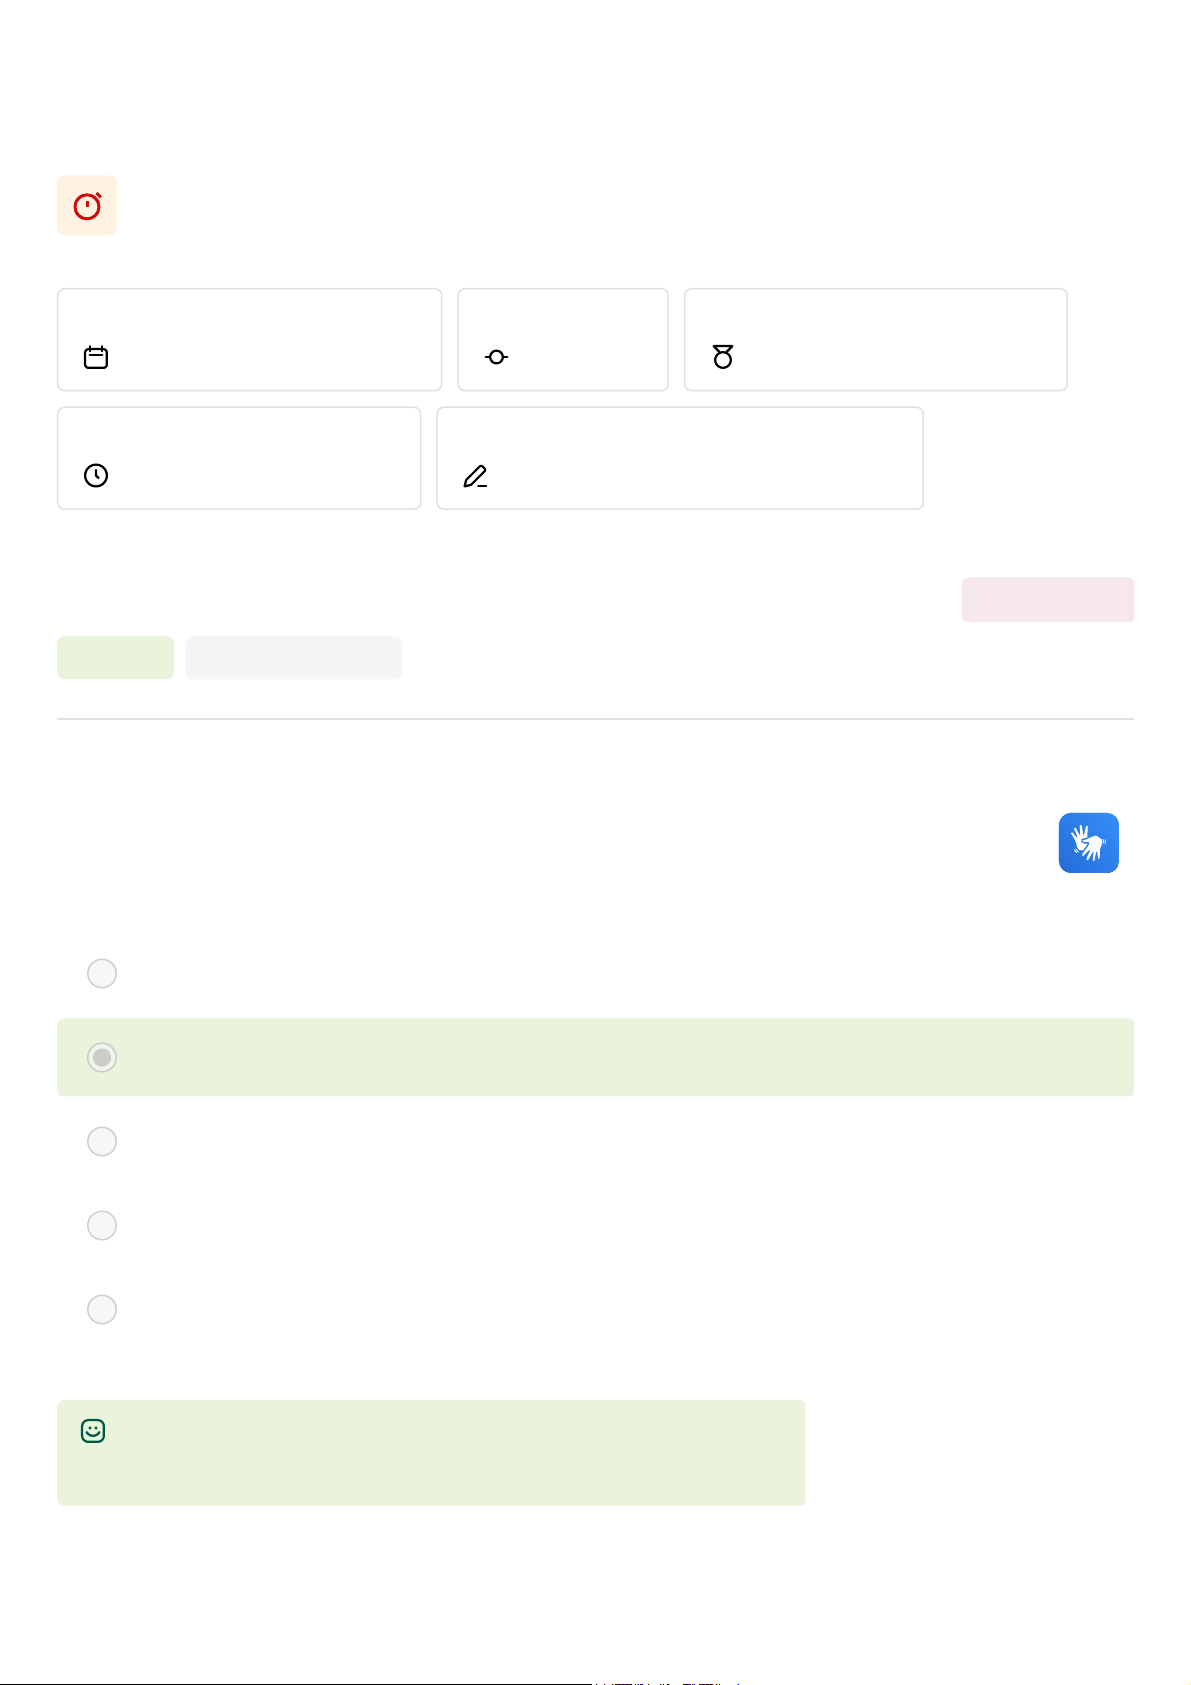Click the pink button on the right
1191x1685 pixels.
coord(1047,600)
